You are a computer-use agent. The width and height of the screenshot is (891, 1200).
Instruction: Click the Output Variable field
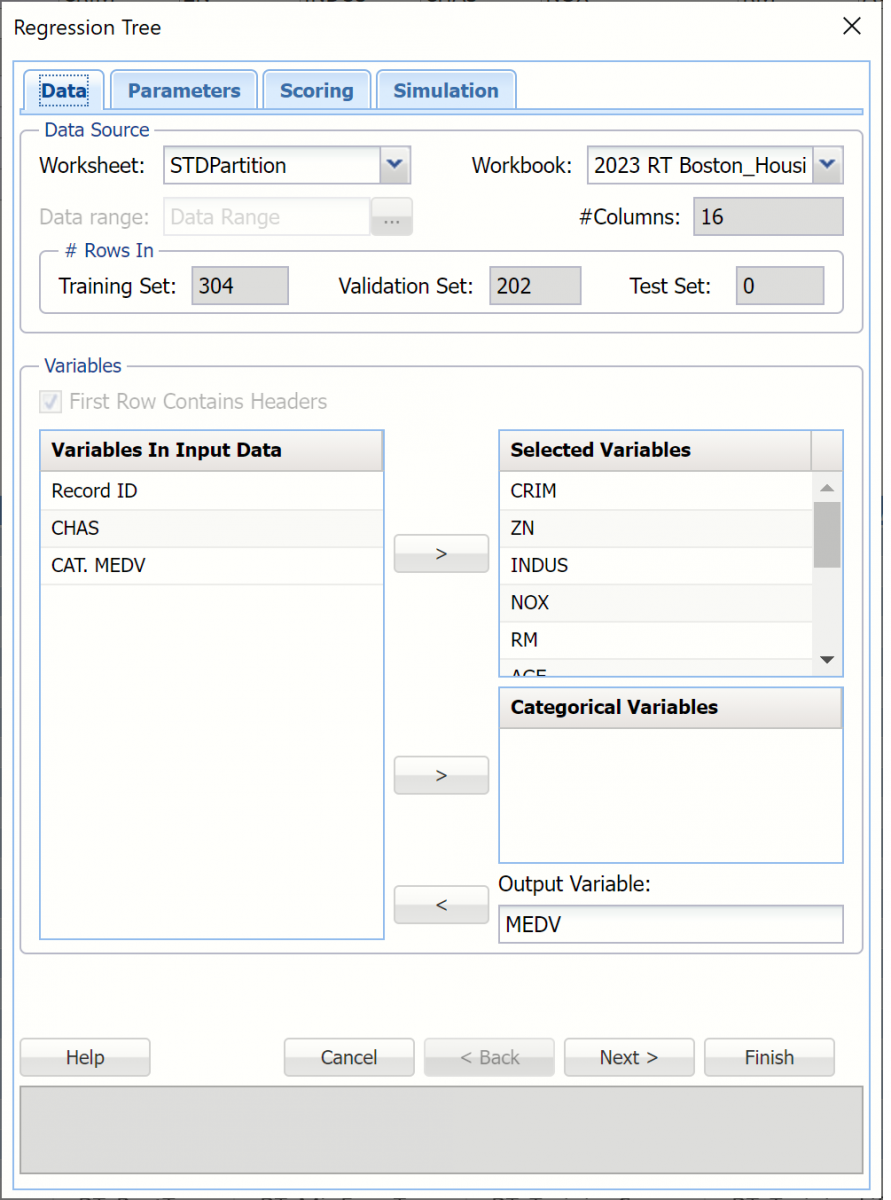coord(670,925)
